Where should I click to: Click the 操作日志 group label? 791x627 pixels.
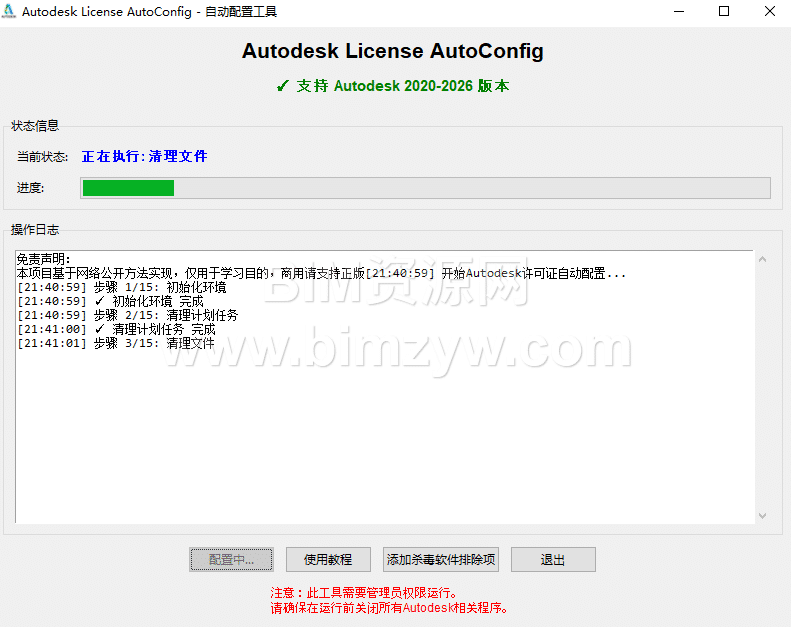[x=35, y=230]
